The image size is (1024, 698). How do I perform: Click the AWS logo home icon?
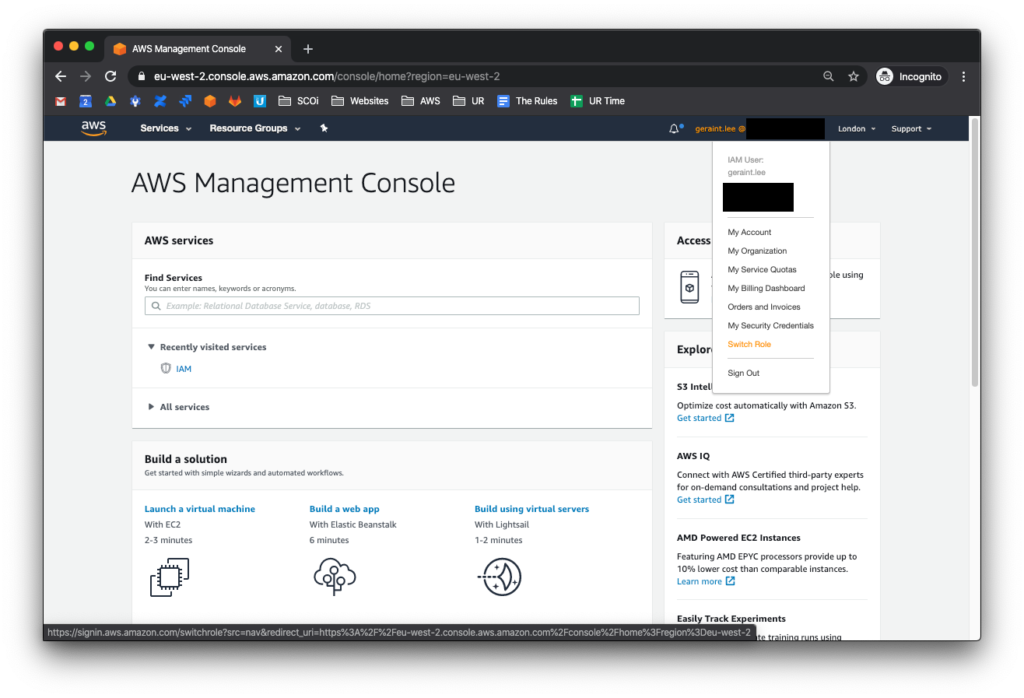(93, 128)
